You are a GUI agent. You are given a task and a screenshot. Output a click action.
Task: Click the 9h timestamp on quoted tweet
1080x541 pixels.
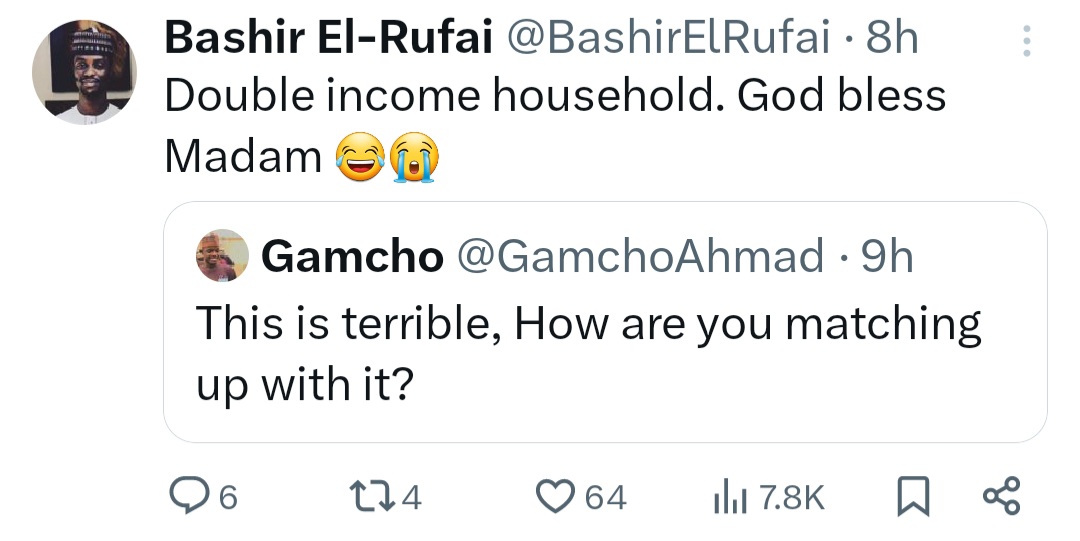tap(886, 257)
